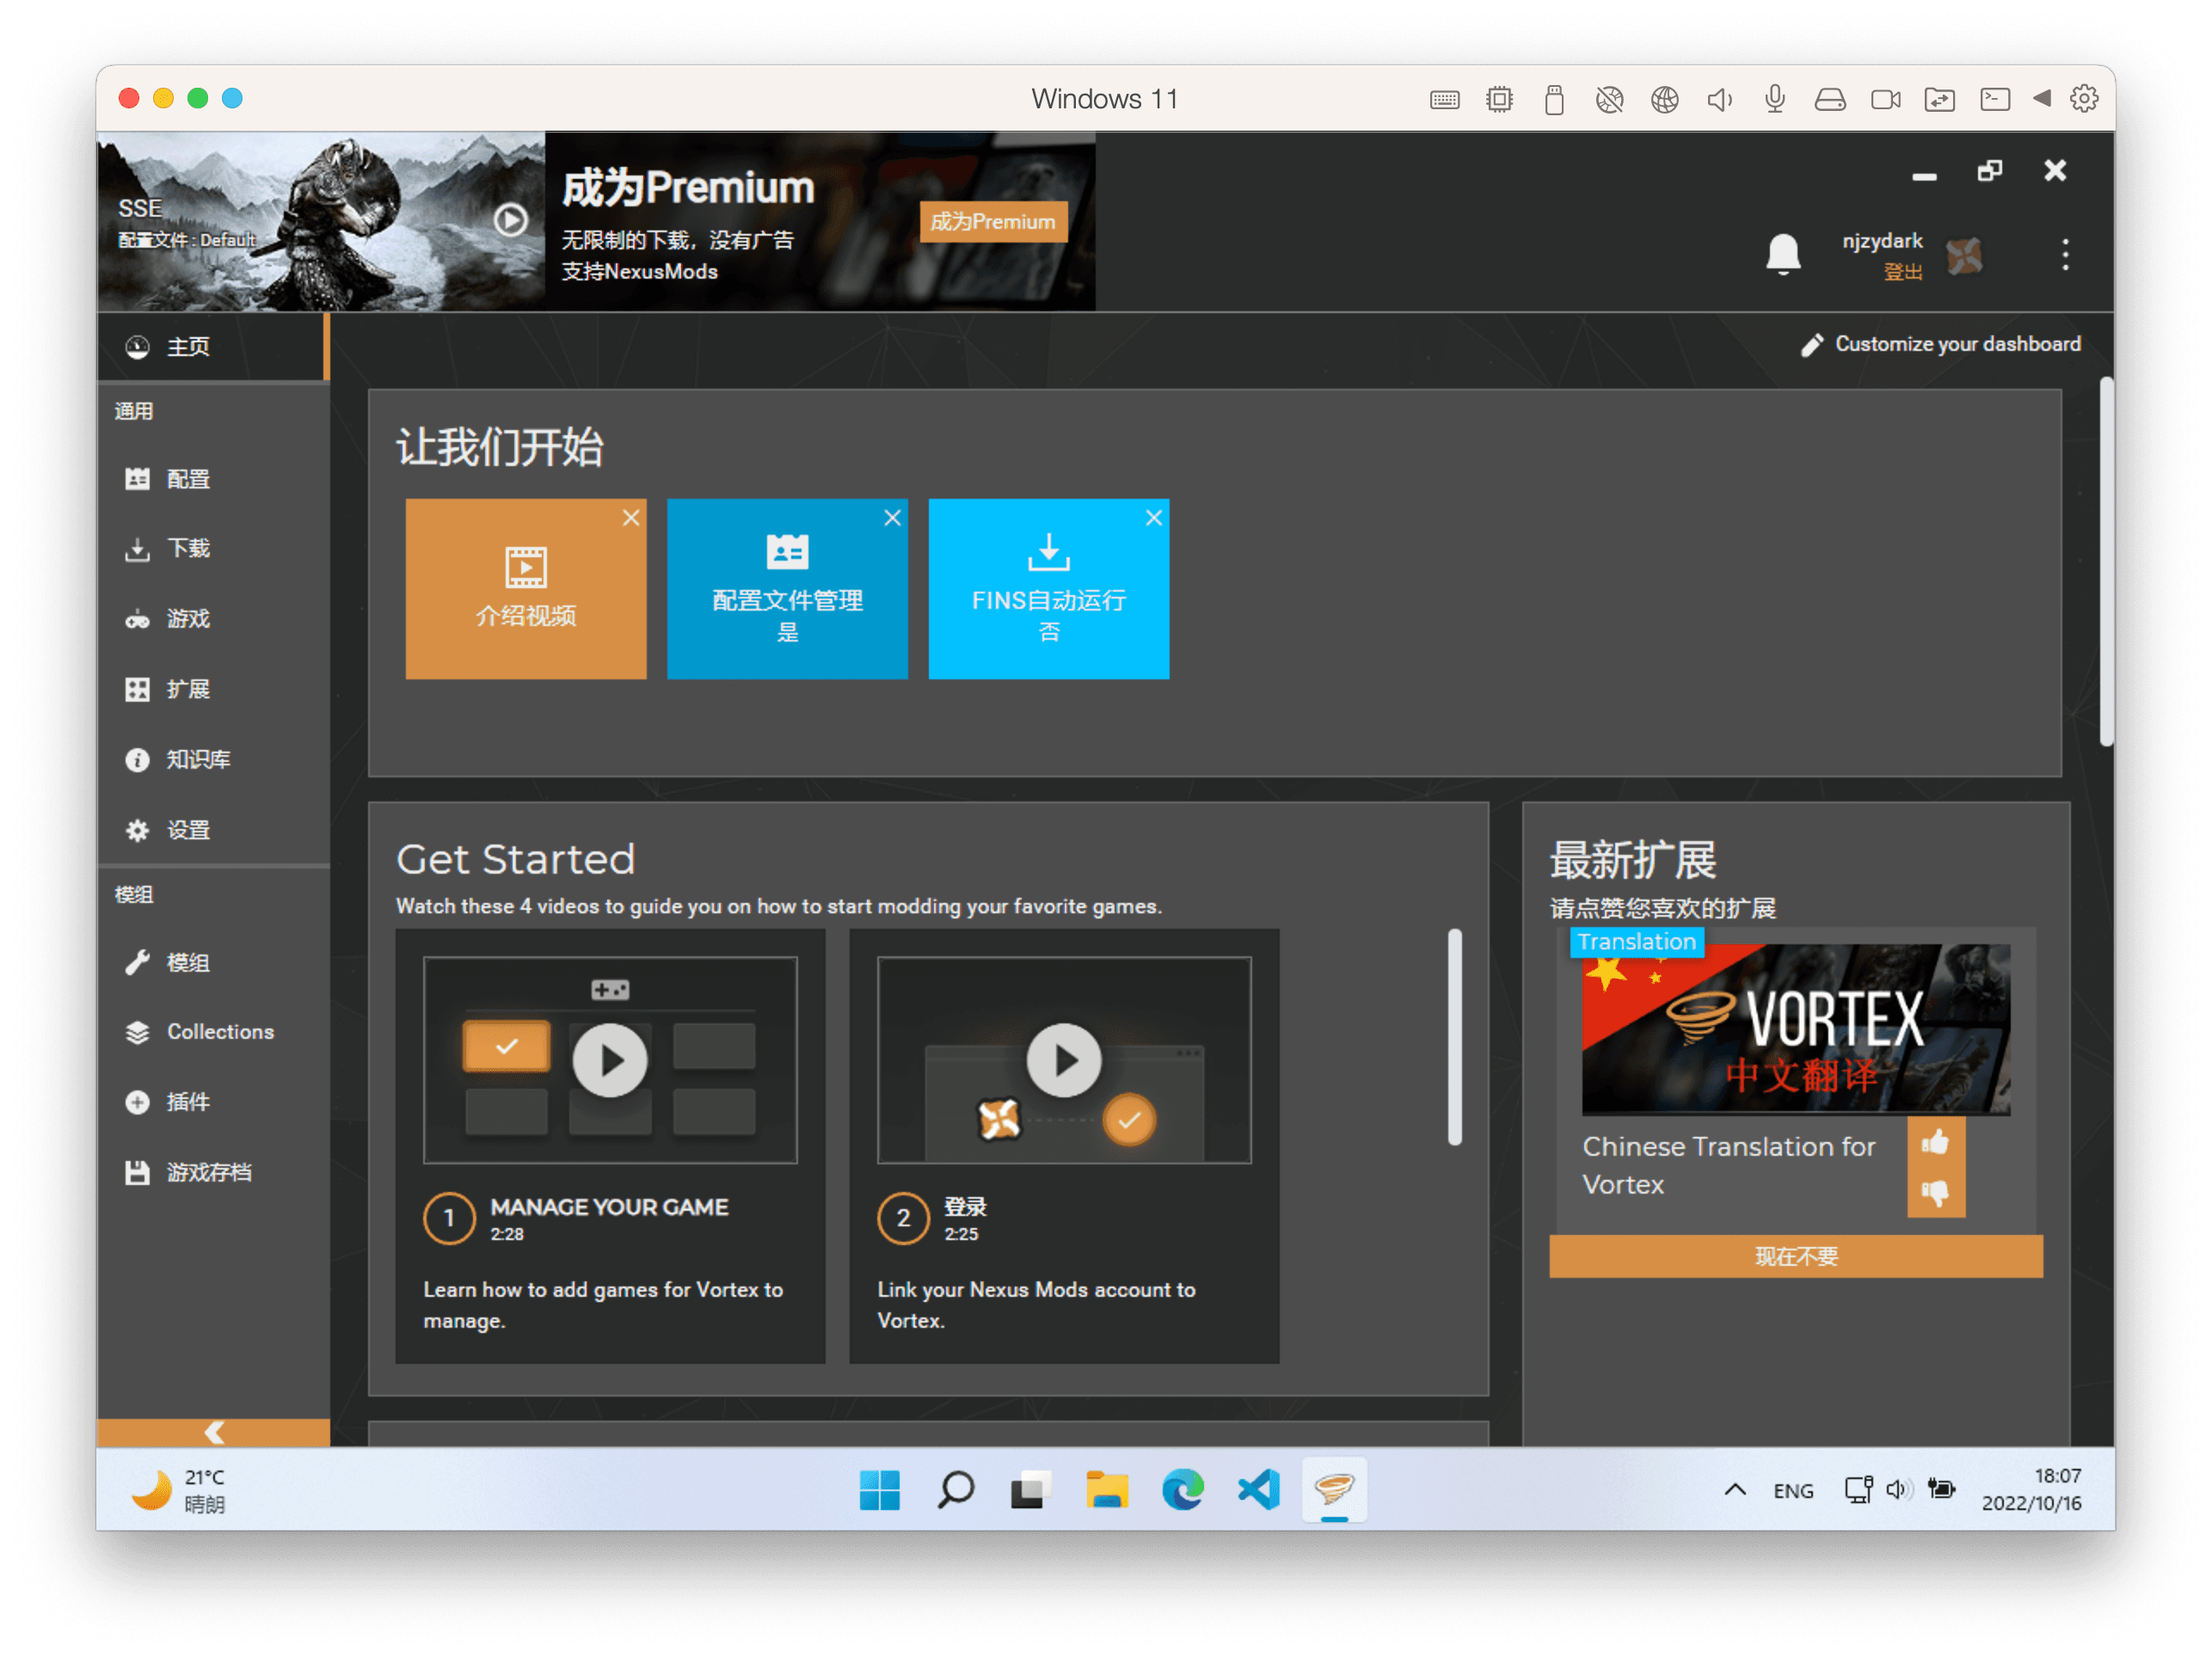The image size is (2212, 1658).
Task: Dismiss the 配置文件管理 tile
Action: (892, 517)
